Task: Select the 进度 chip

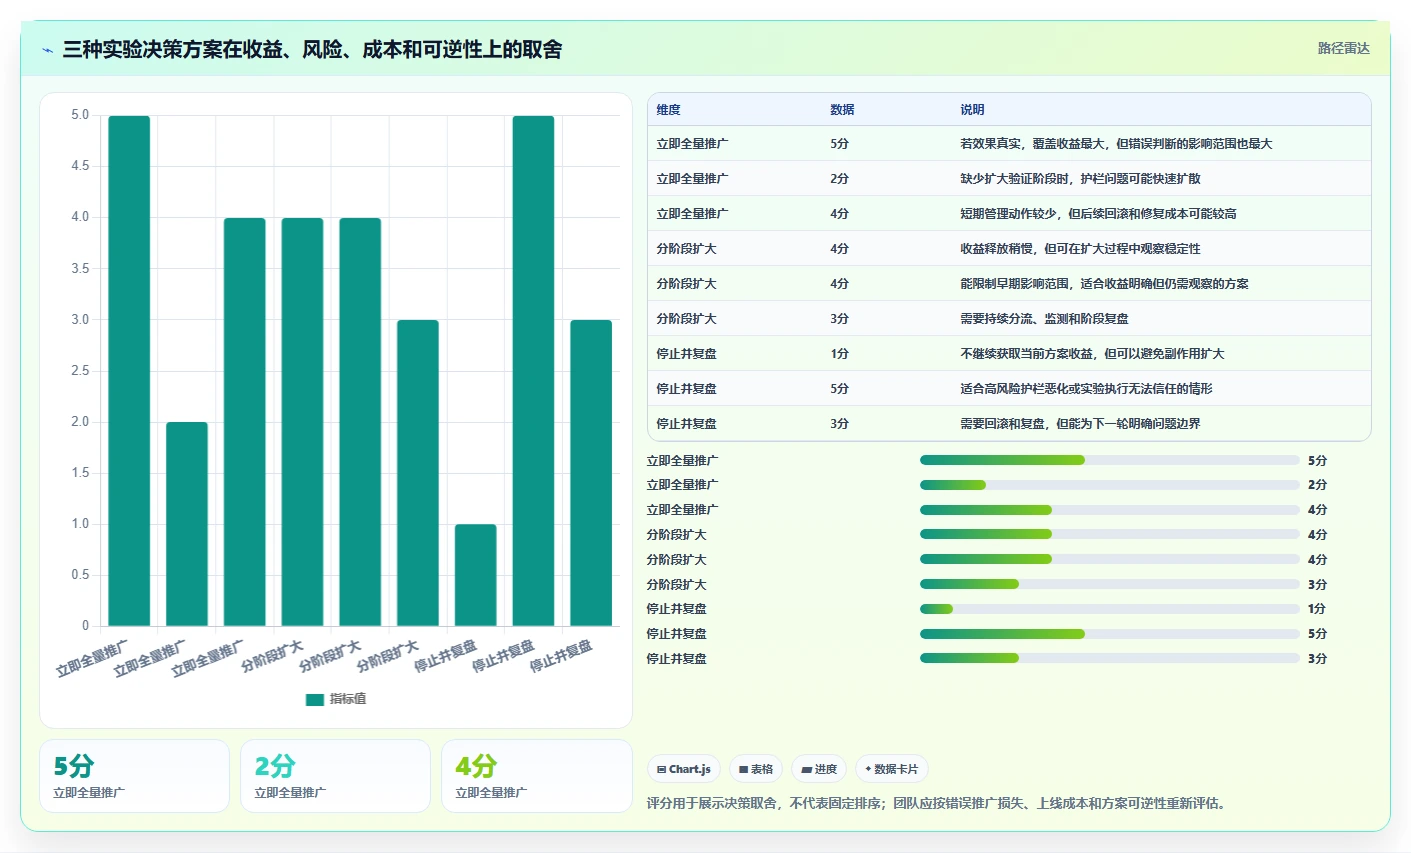Action: click(819, 769)
